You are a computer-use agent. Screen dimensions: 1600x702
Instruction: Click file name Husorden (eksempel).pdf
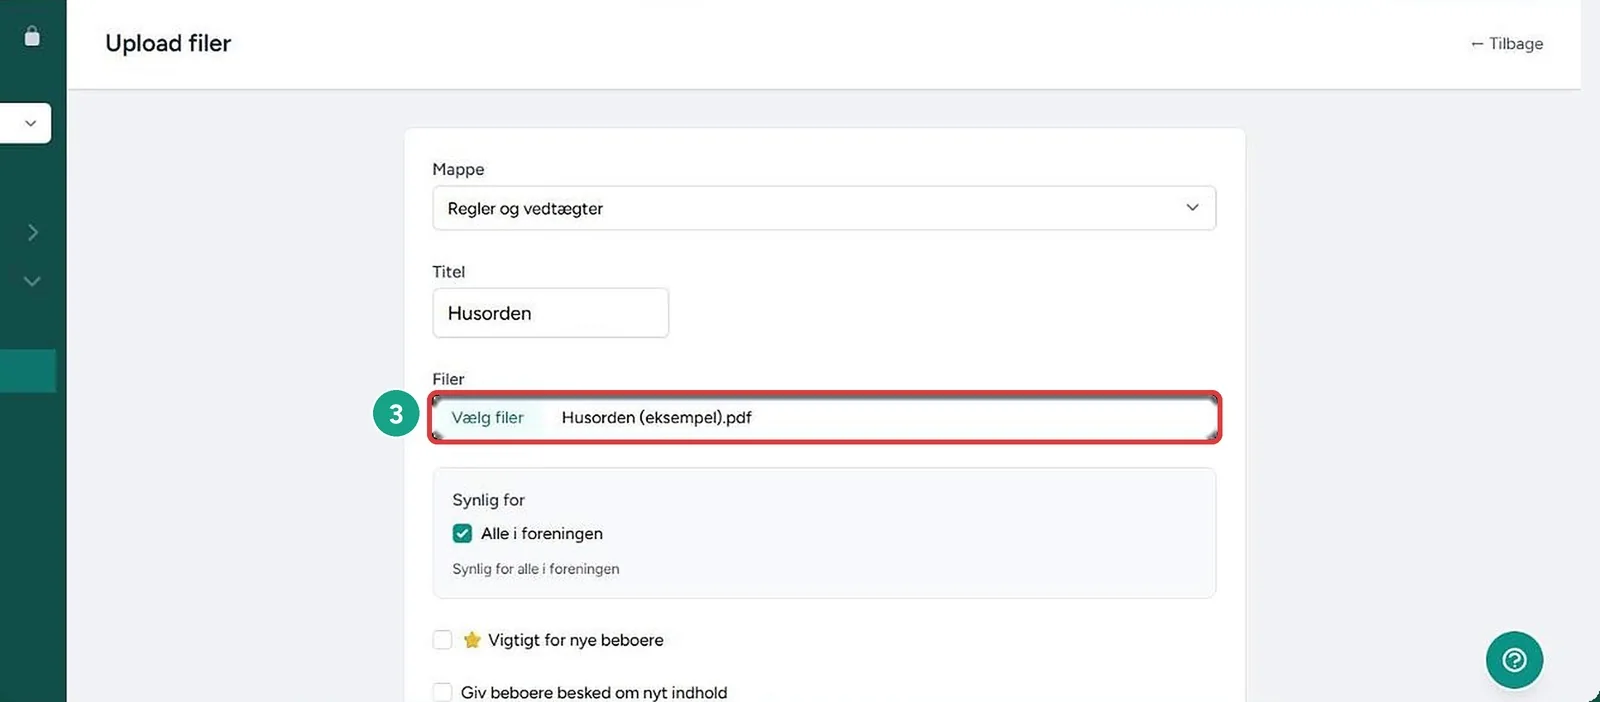656,418
